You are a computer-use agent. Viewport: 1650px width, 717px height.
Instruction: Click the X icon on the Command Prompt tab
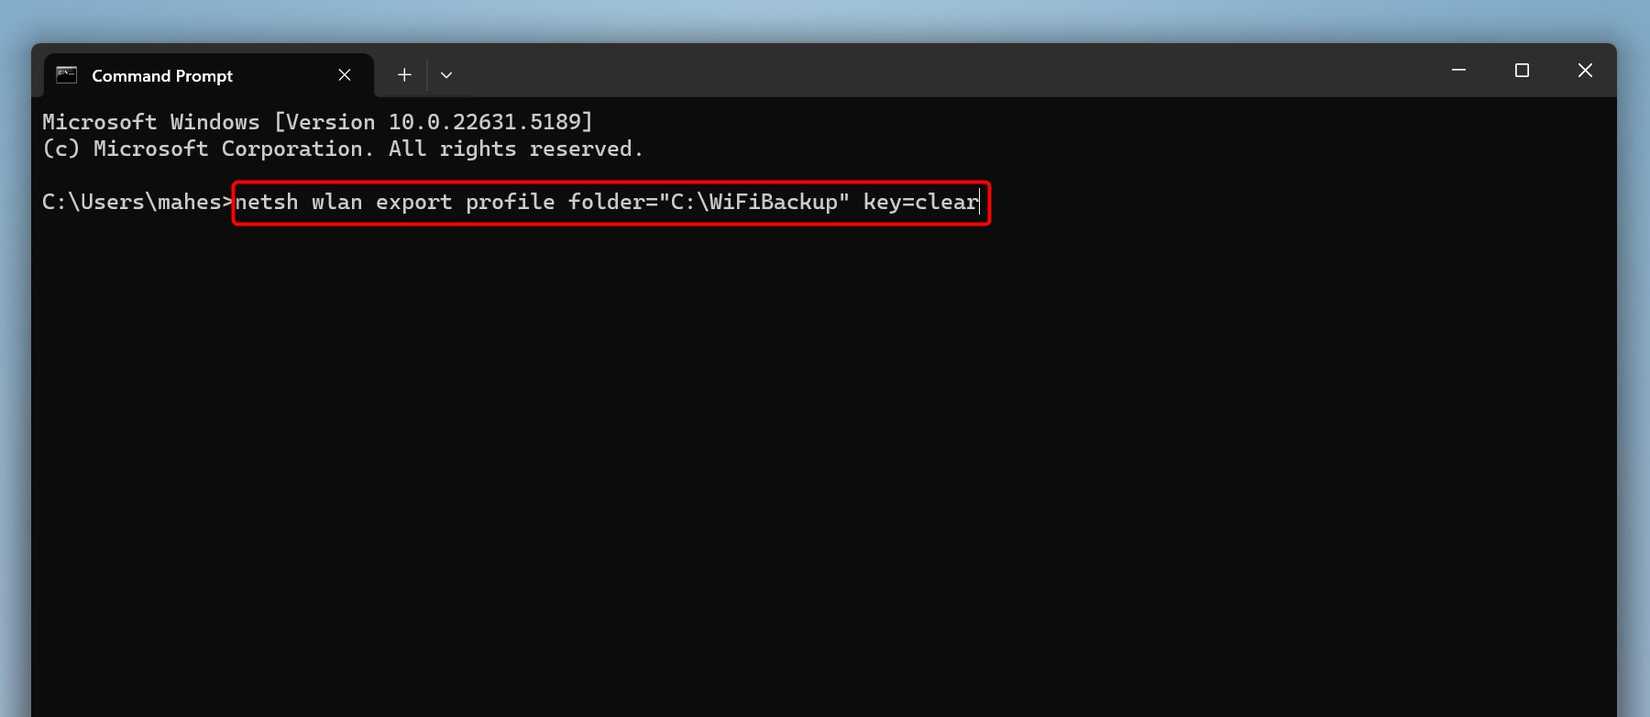344,74
